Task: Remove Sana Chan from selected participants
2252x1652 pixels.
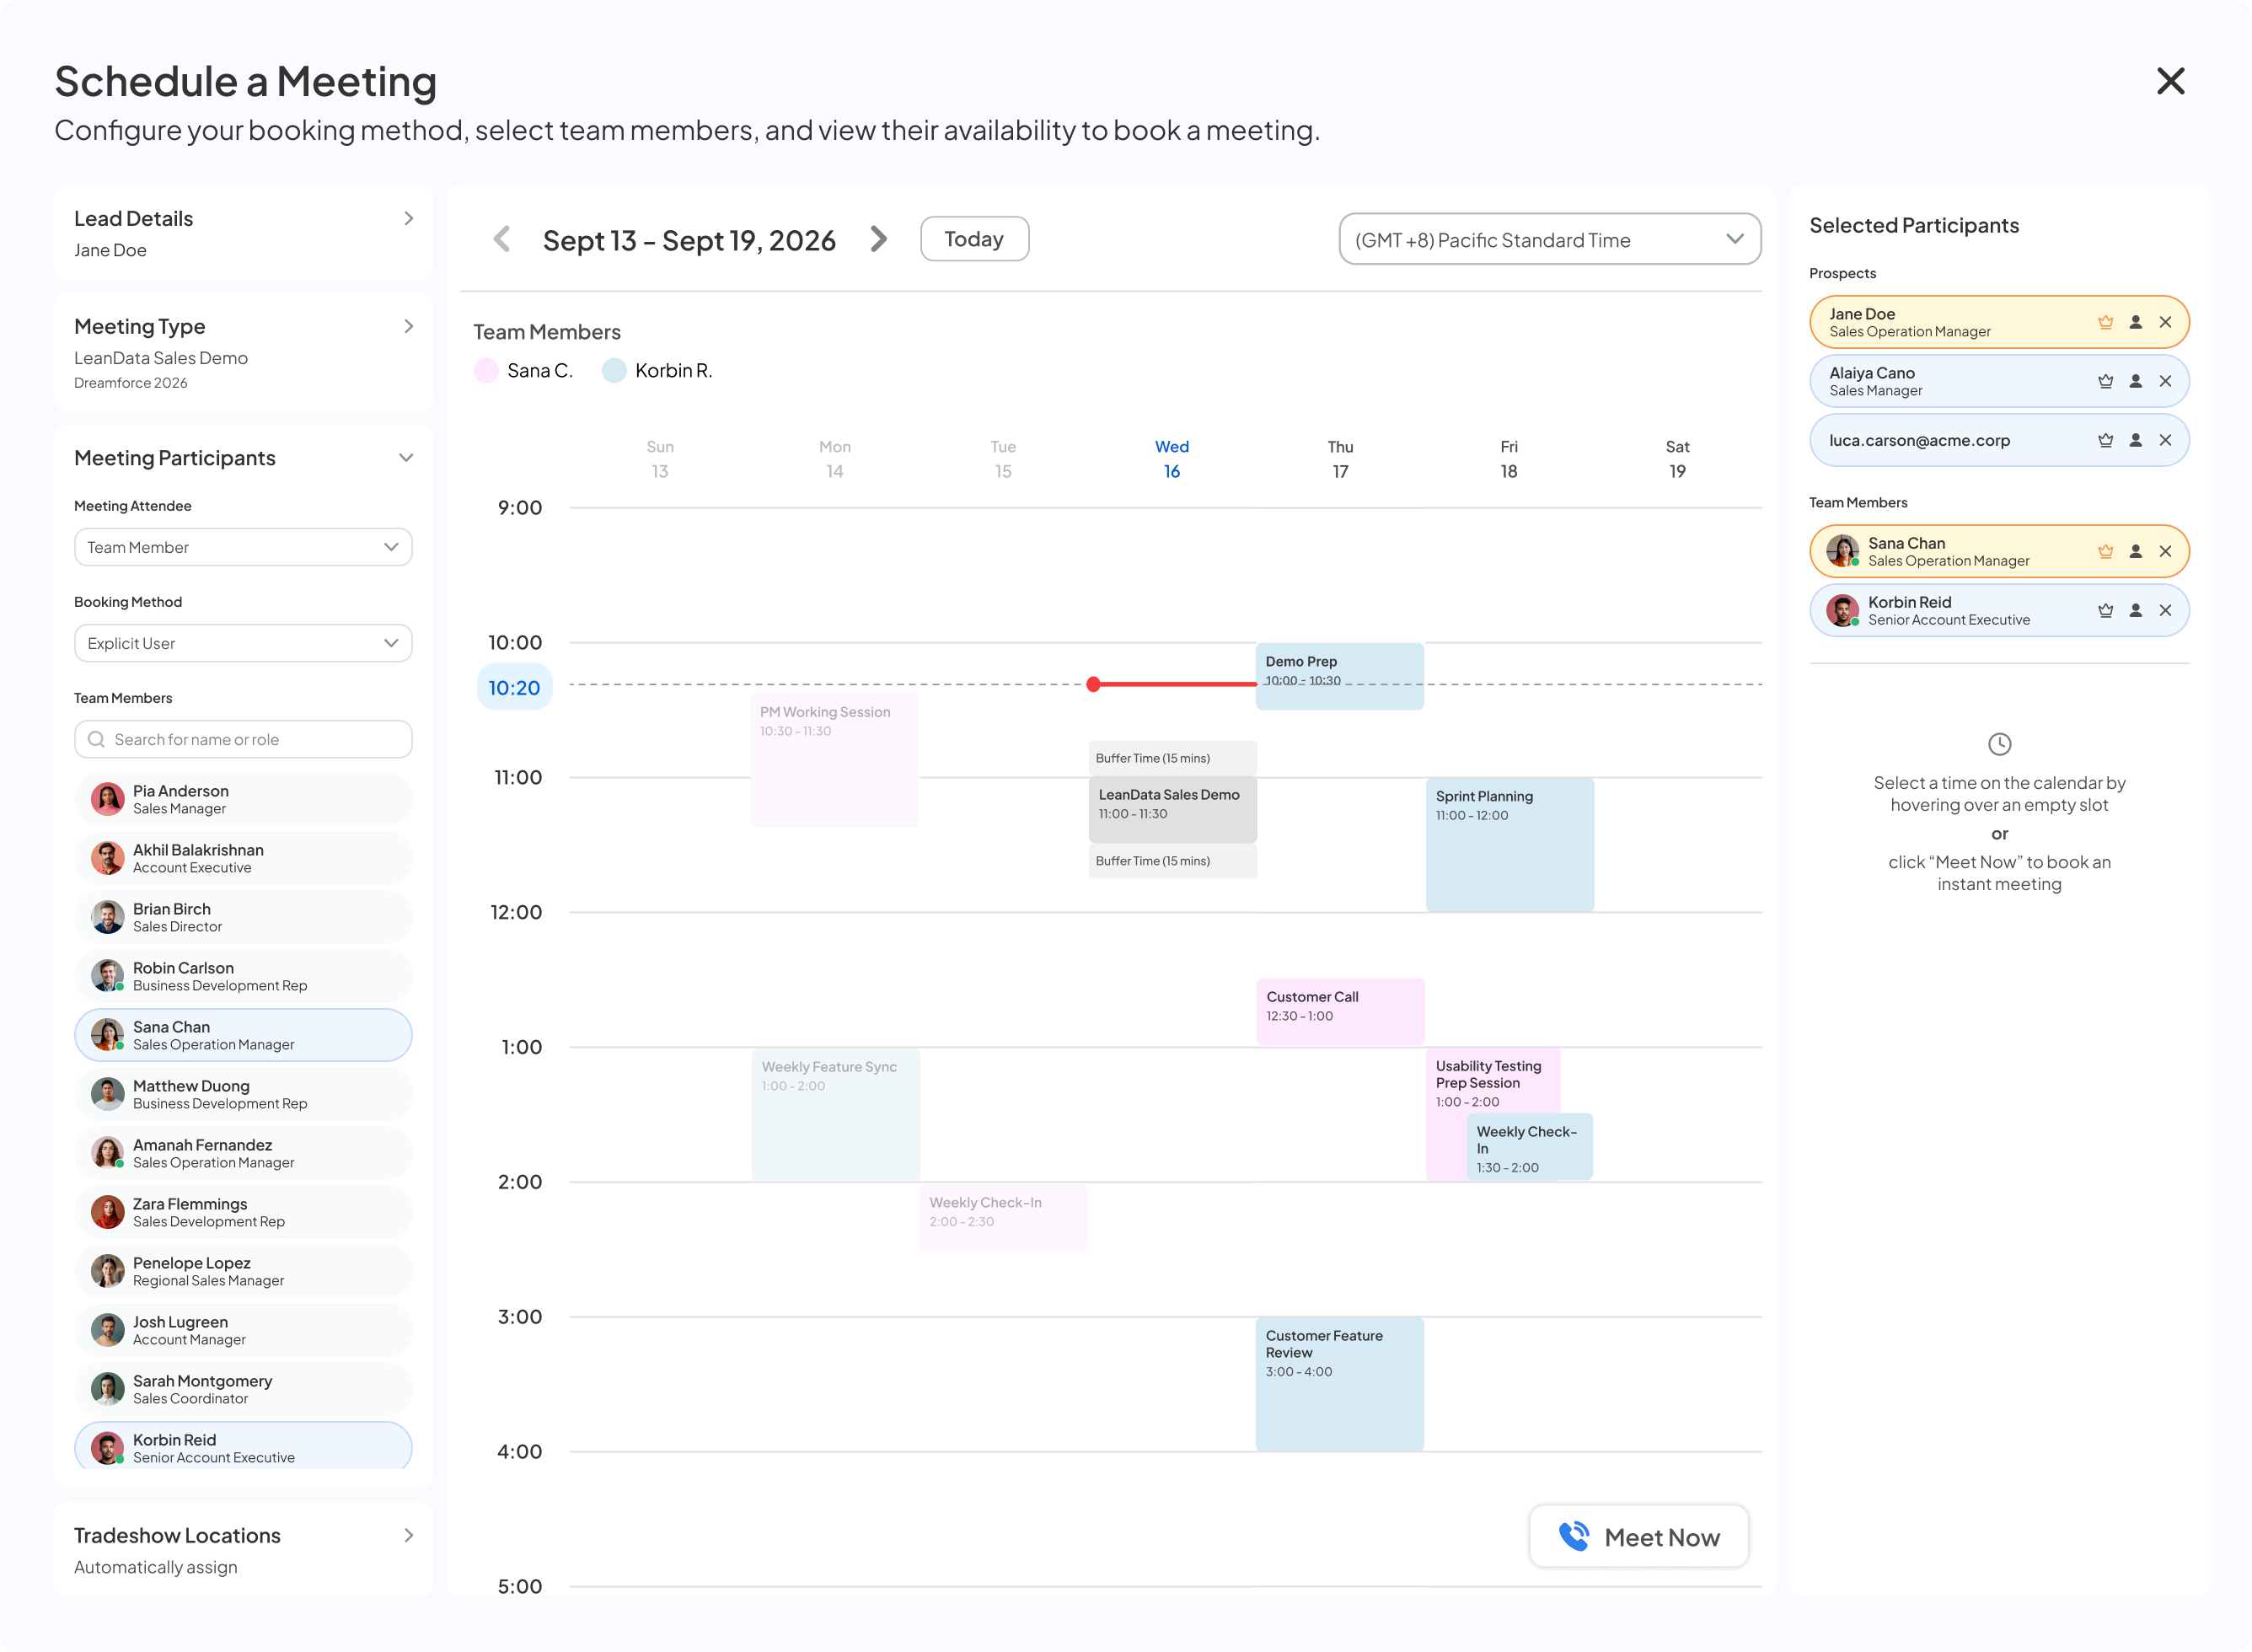Action: [x=2165, y=551]
